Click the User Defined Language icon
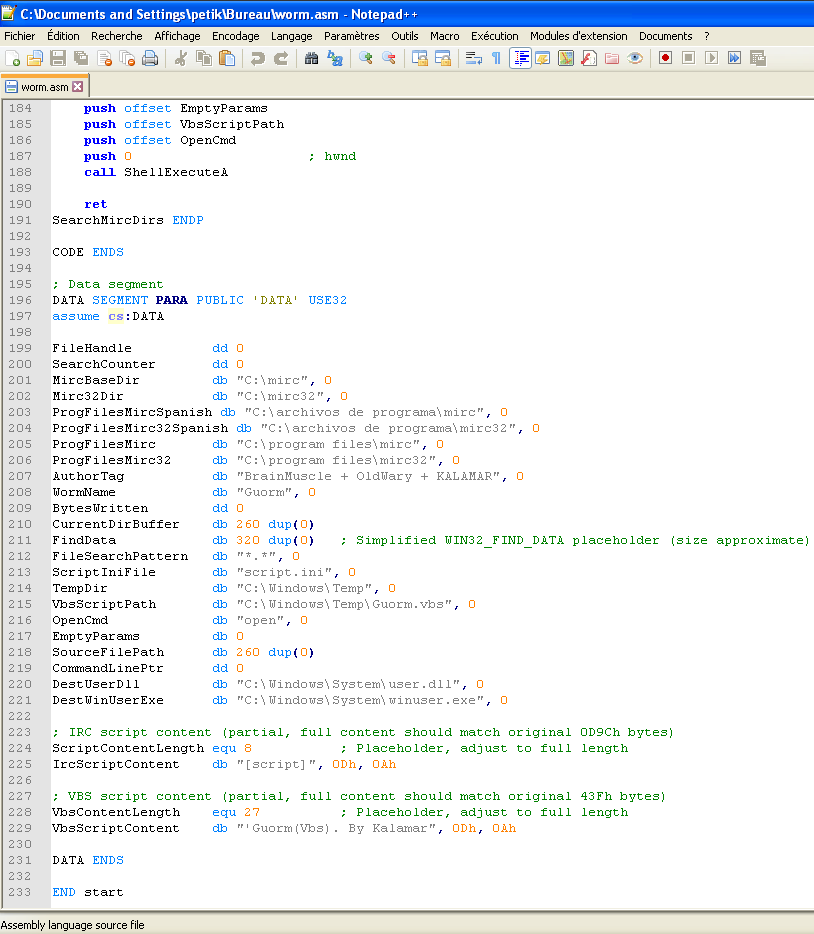Screen dimensions: 814x934 pyautogui.click(x=542, y=58)
